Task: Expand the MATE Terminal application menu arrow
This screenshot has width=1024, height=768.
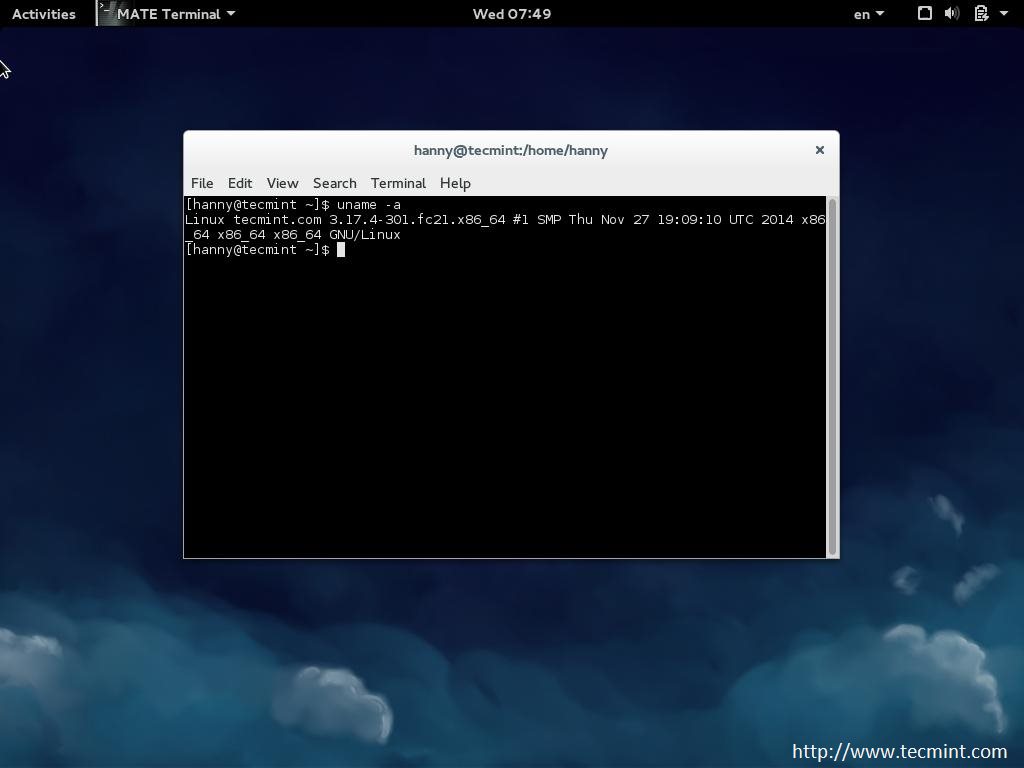Action: pos(231,14)
